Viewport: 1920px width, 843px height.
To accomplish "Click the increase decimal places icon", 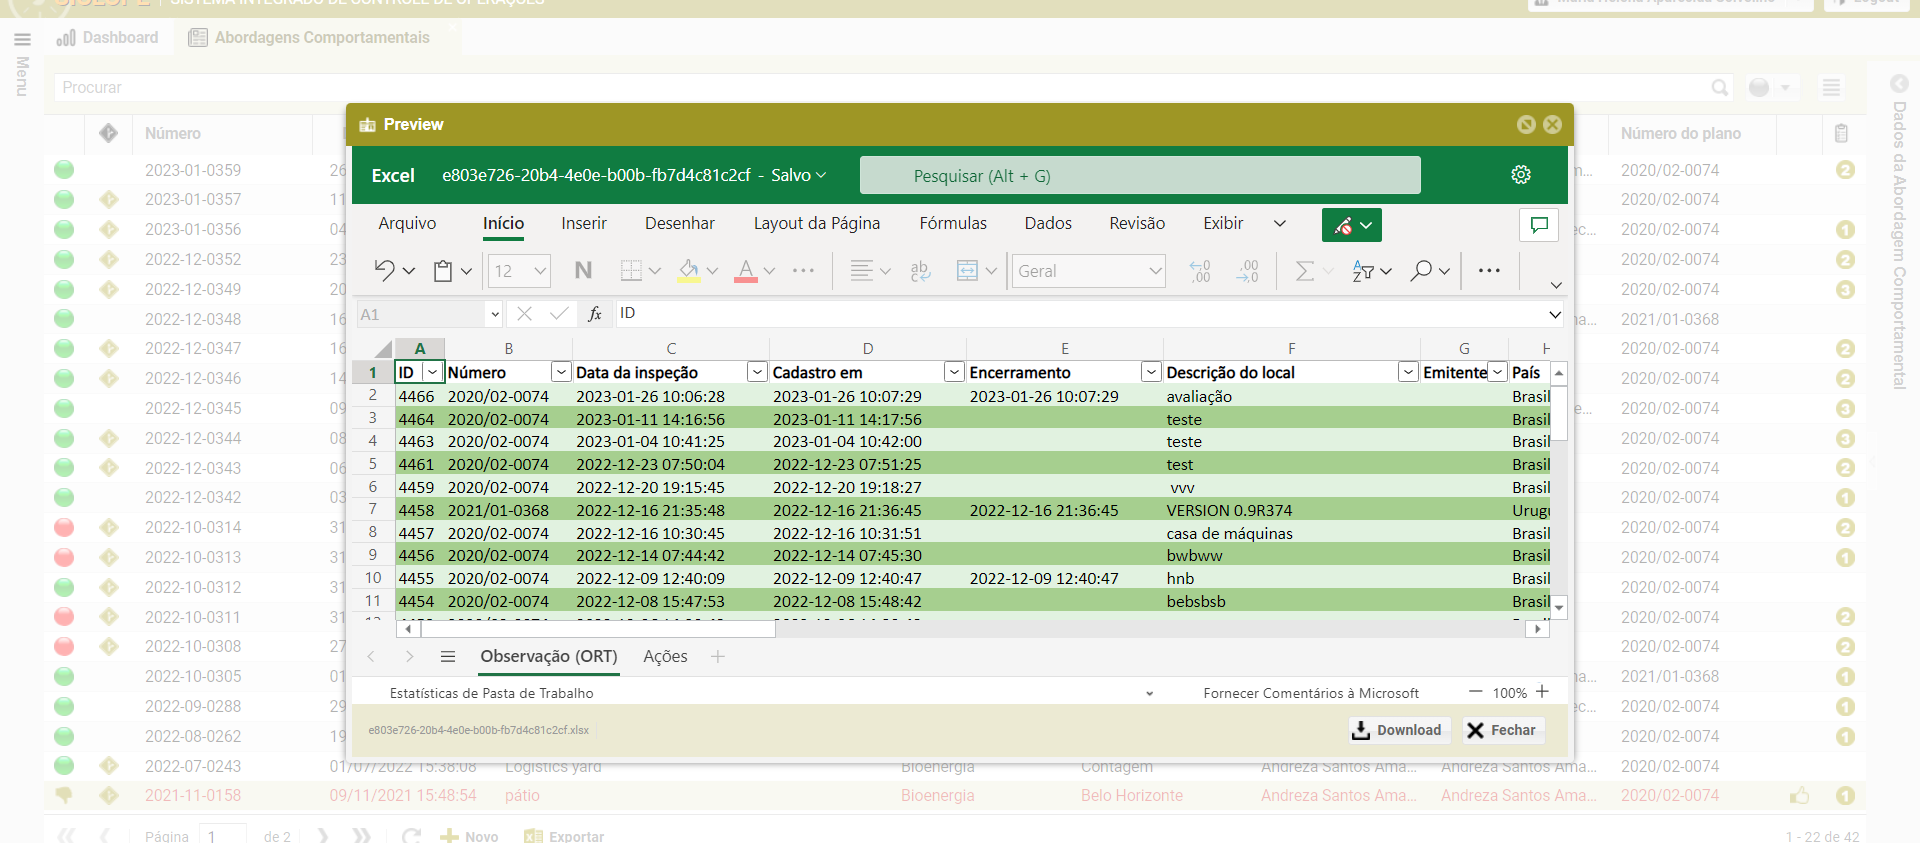I will (1247, 270).
